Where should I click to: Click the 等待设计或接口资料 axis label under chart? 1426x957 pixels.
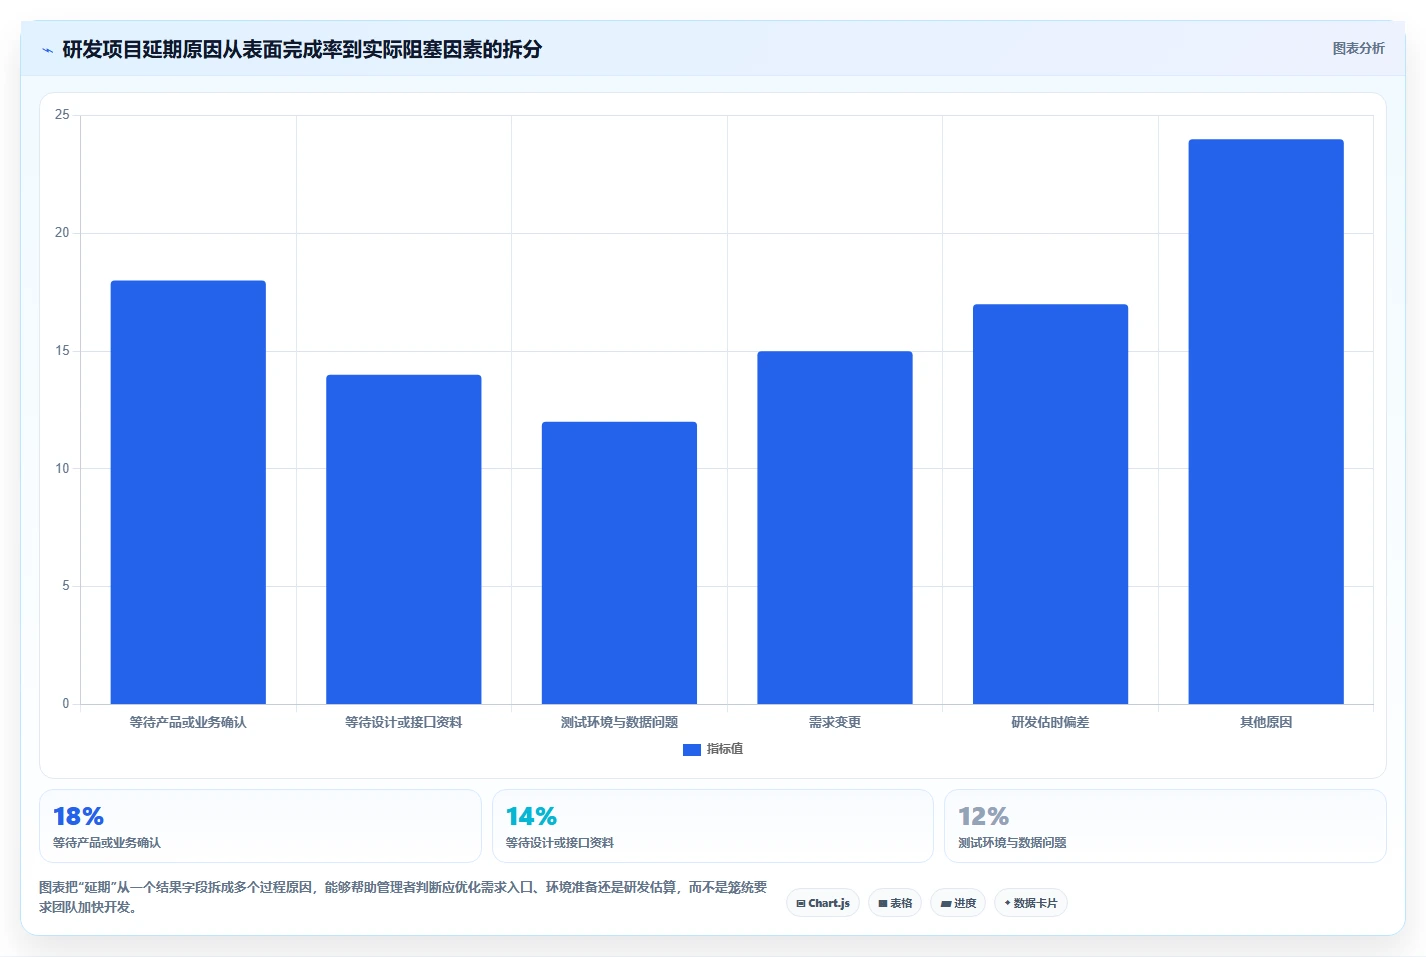[404, 722]
